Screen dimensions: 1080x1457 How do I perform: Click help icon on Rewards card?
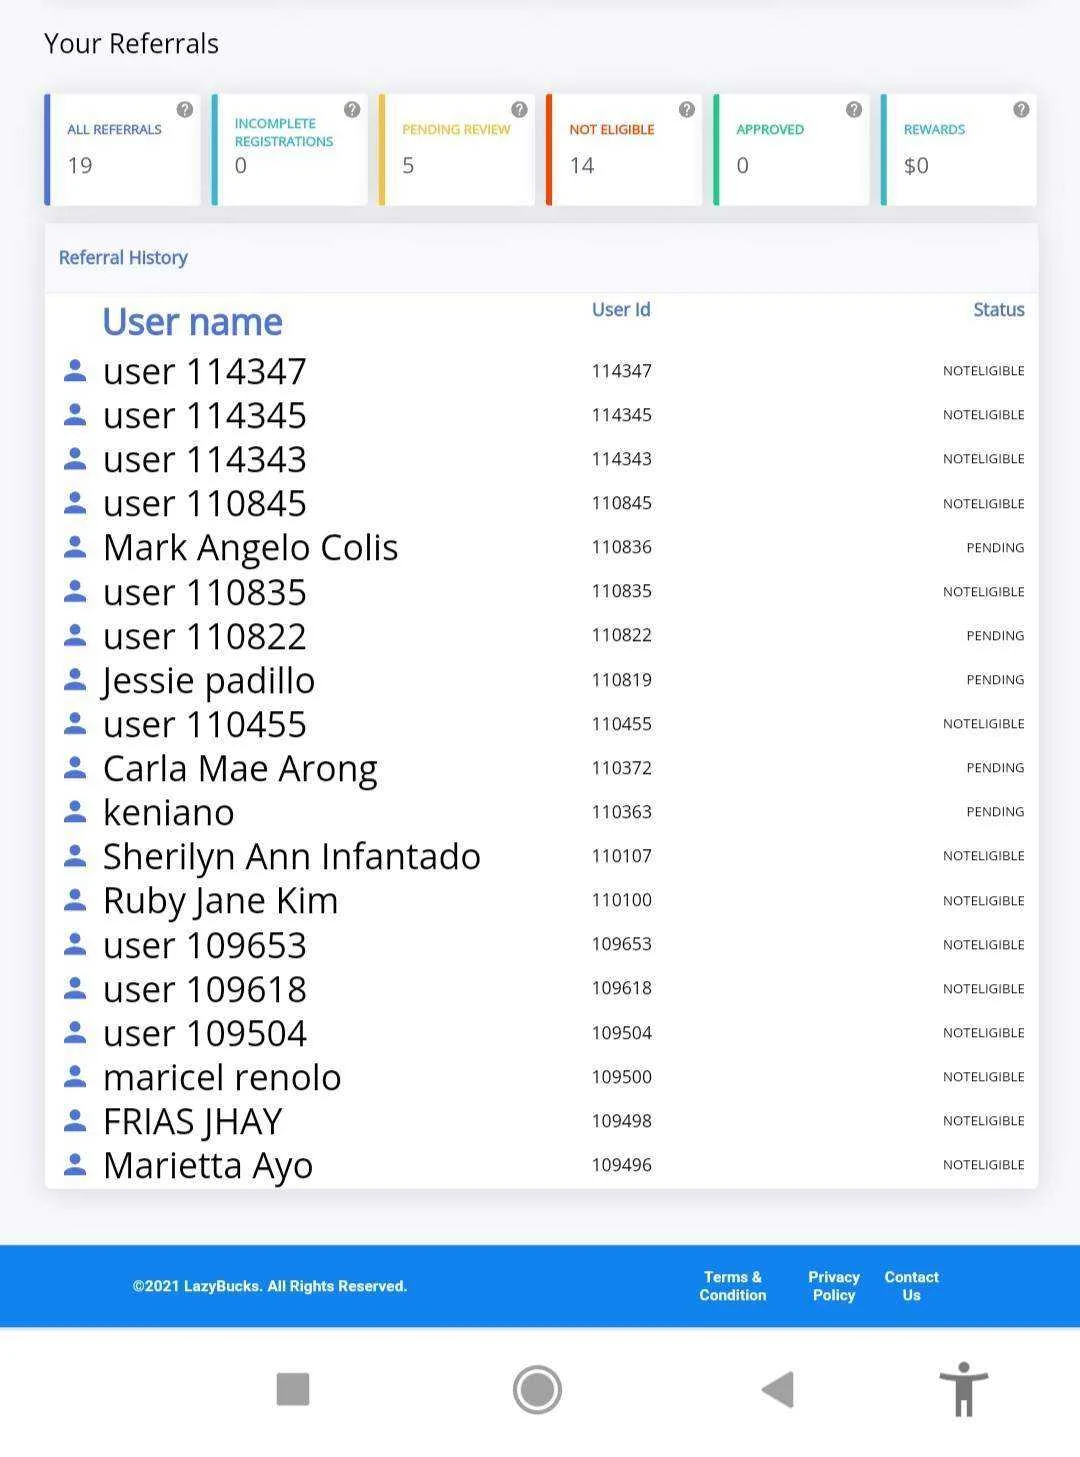click(1021, 110)
